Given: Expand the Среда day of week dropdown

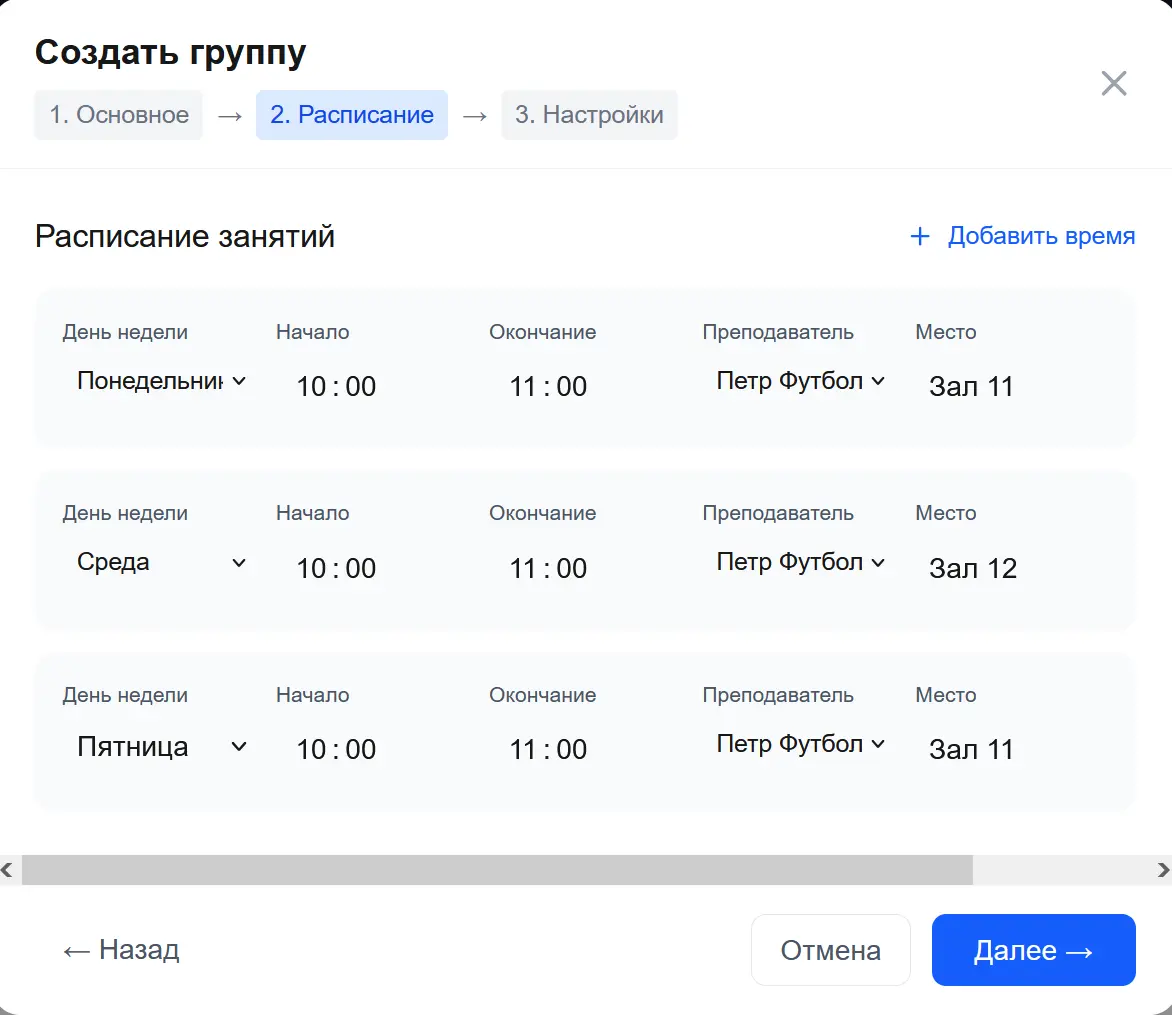Looking at the screenshot, I should tap(160, 563).
